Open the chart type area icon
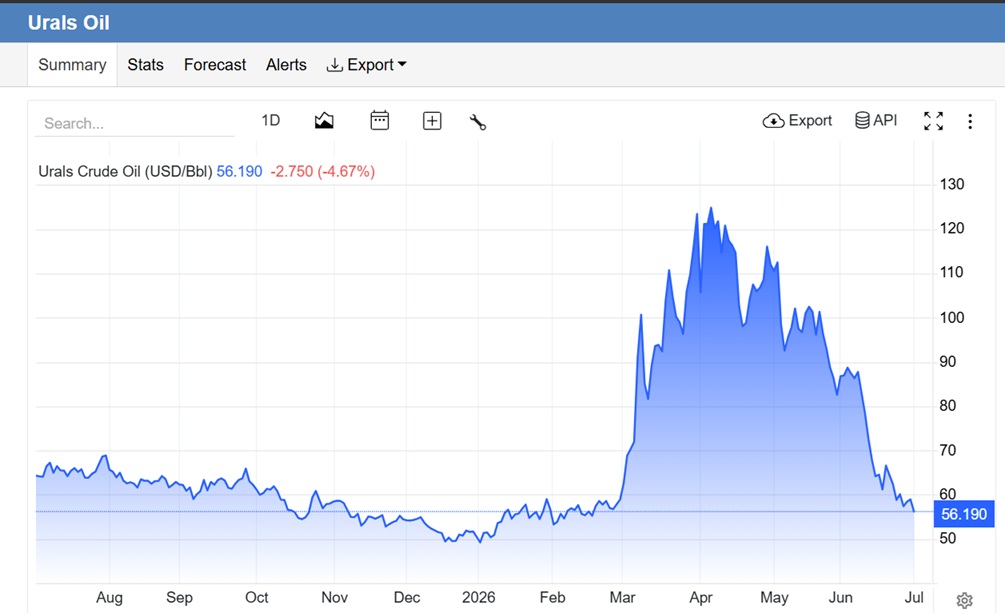This screenshot has width=1005, height=613. (x=324, y=121)
